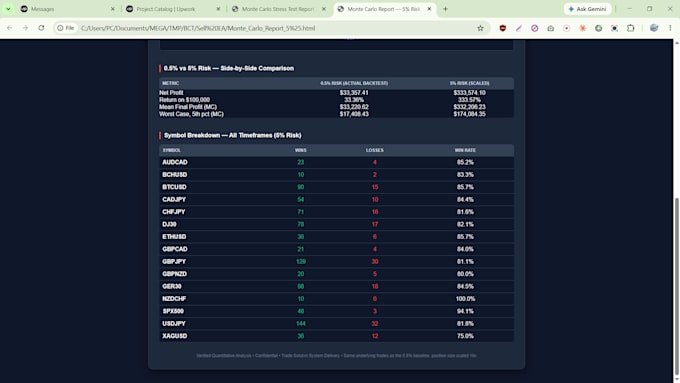Open the red record-dot extension
The width and height of the screenshot is (680, 383).
566,28
